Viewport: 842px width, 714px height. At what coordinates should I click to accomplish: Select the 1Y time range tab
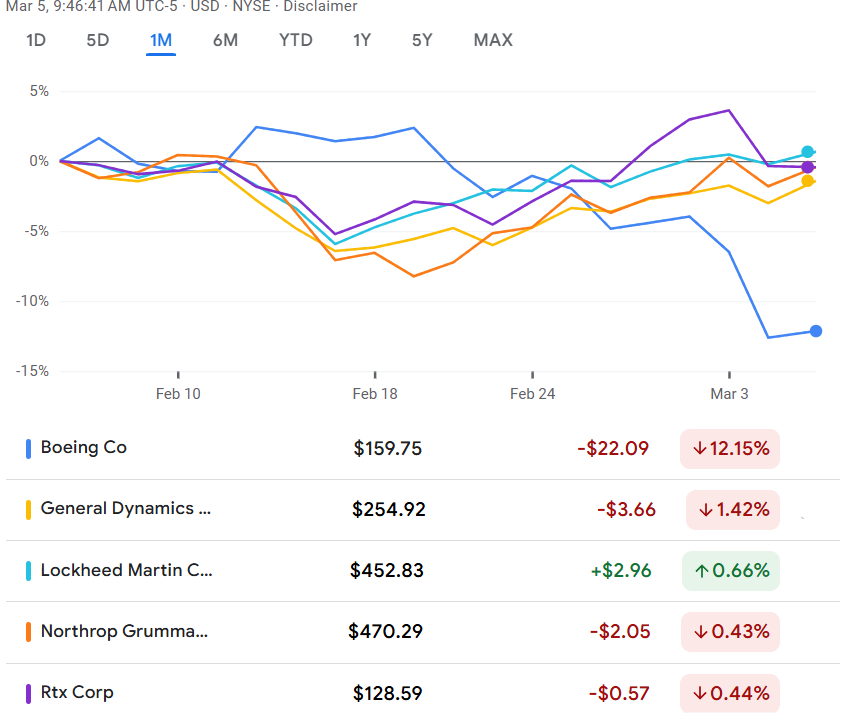click(x=362, y=41)
